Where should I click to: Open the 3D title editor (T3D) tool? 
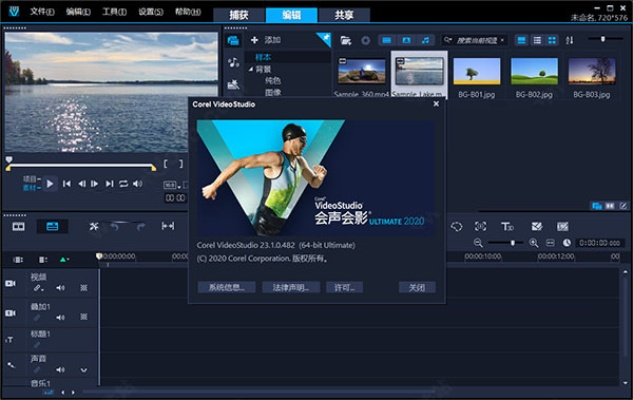click(508, 227)
